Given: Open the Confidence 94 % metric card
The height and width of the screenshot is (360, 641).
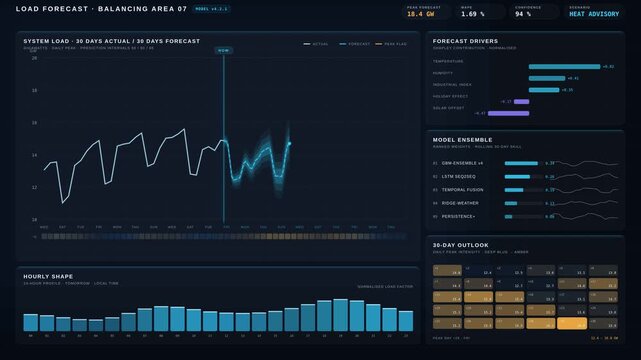Looking at the screenshot, I should (534, 11).
